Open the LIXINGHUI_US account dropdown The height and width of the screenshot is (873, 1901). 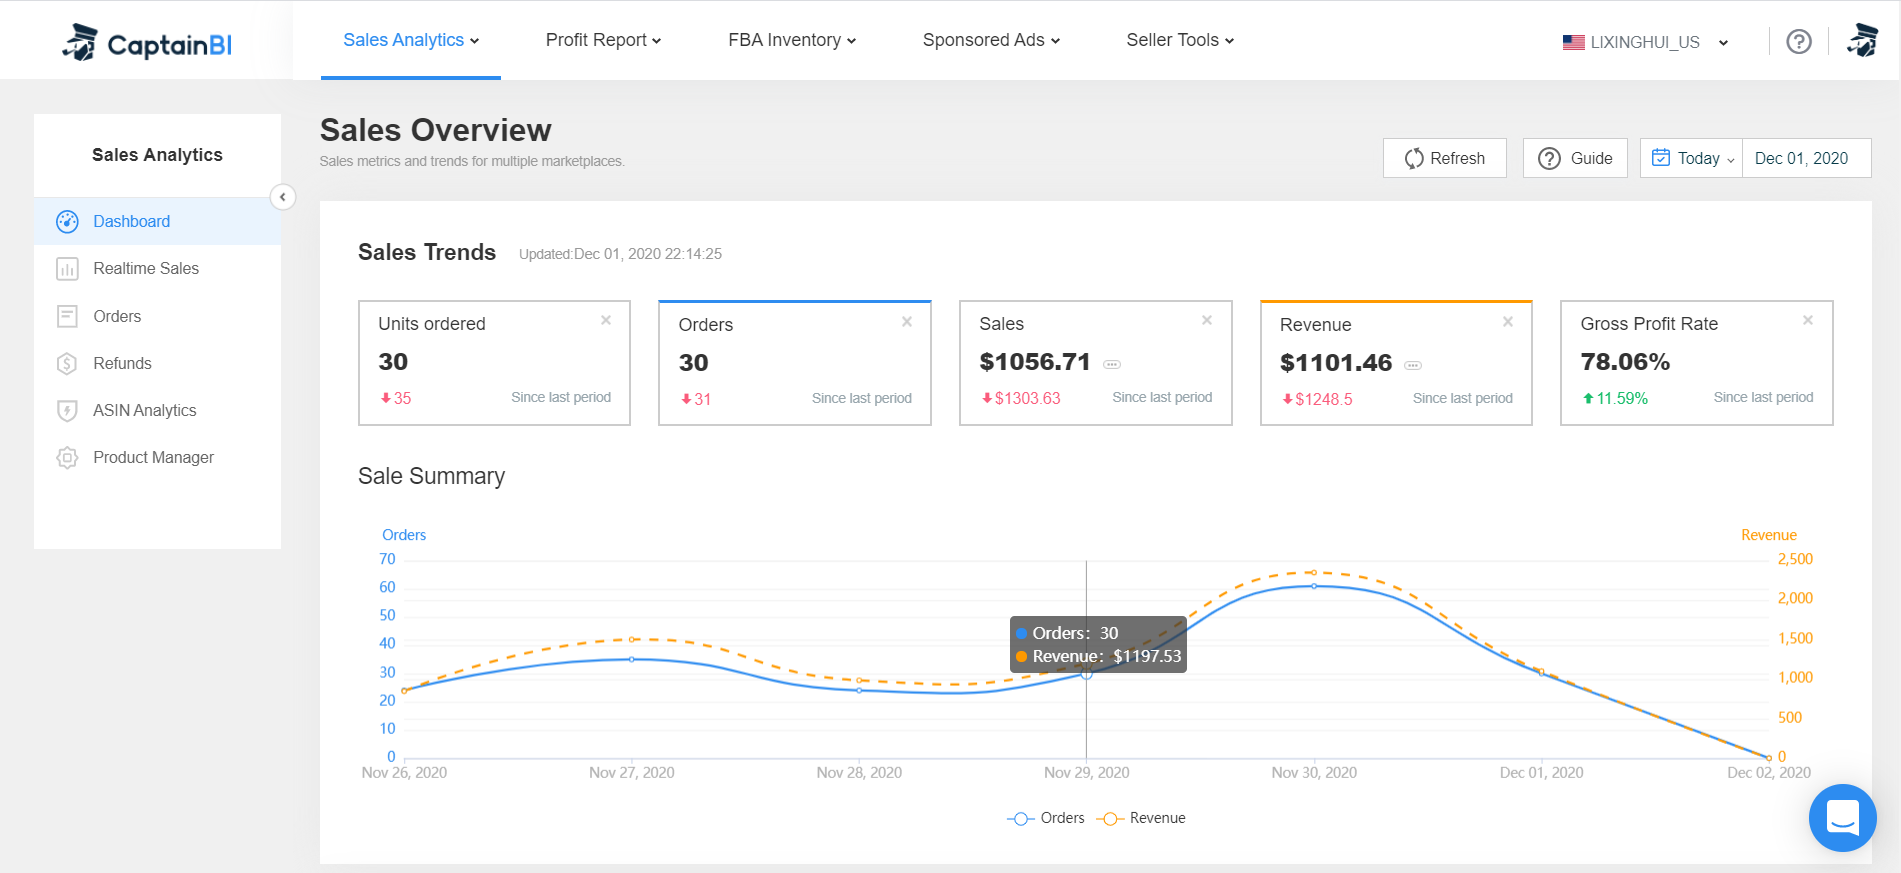coord(1645,42)
